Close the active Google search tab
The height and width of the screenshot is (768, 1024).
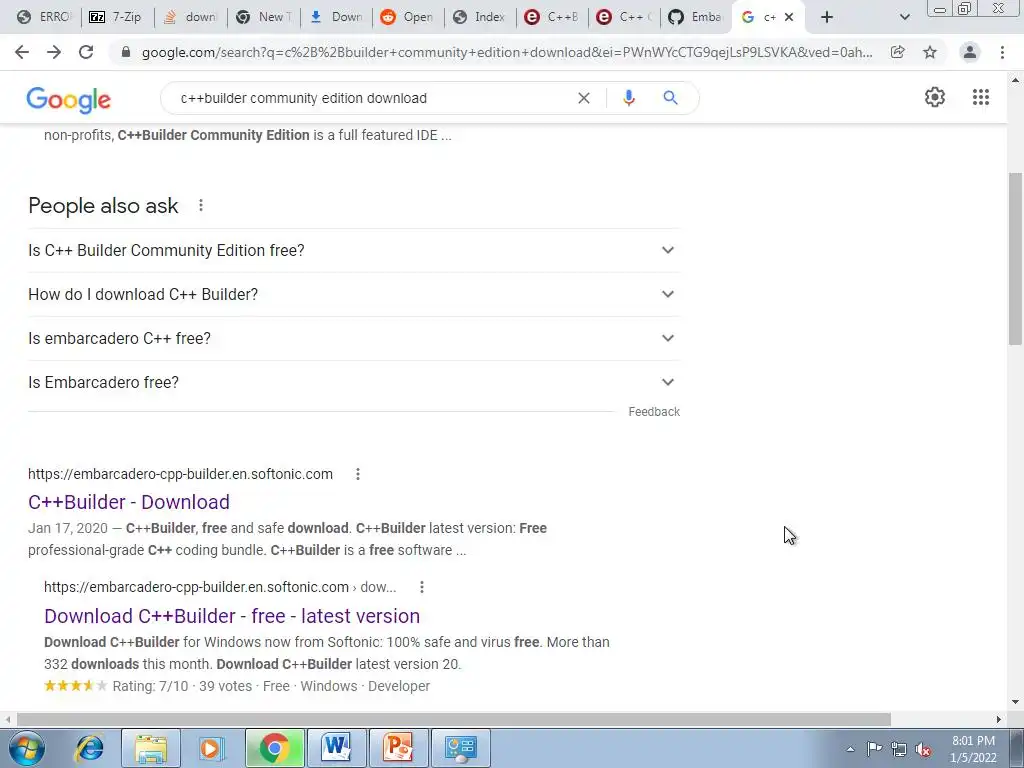[789, 17]
